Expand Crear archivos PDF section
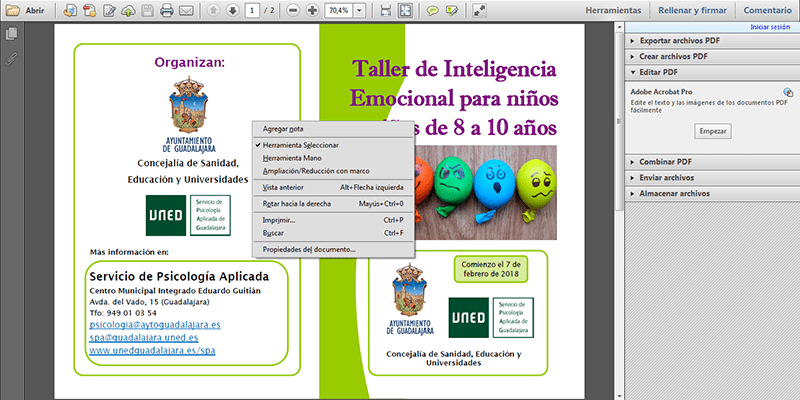This screenshot has height=400, width=800. [x=712, y=57]
